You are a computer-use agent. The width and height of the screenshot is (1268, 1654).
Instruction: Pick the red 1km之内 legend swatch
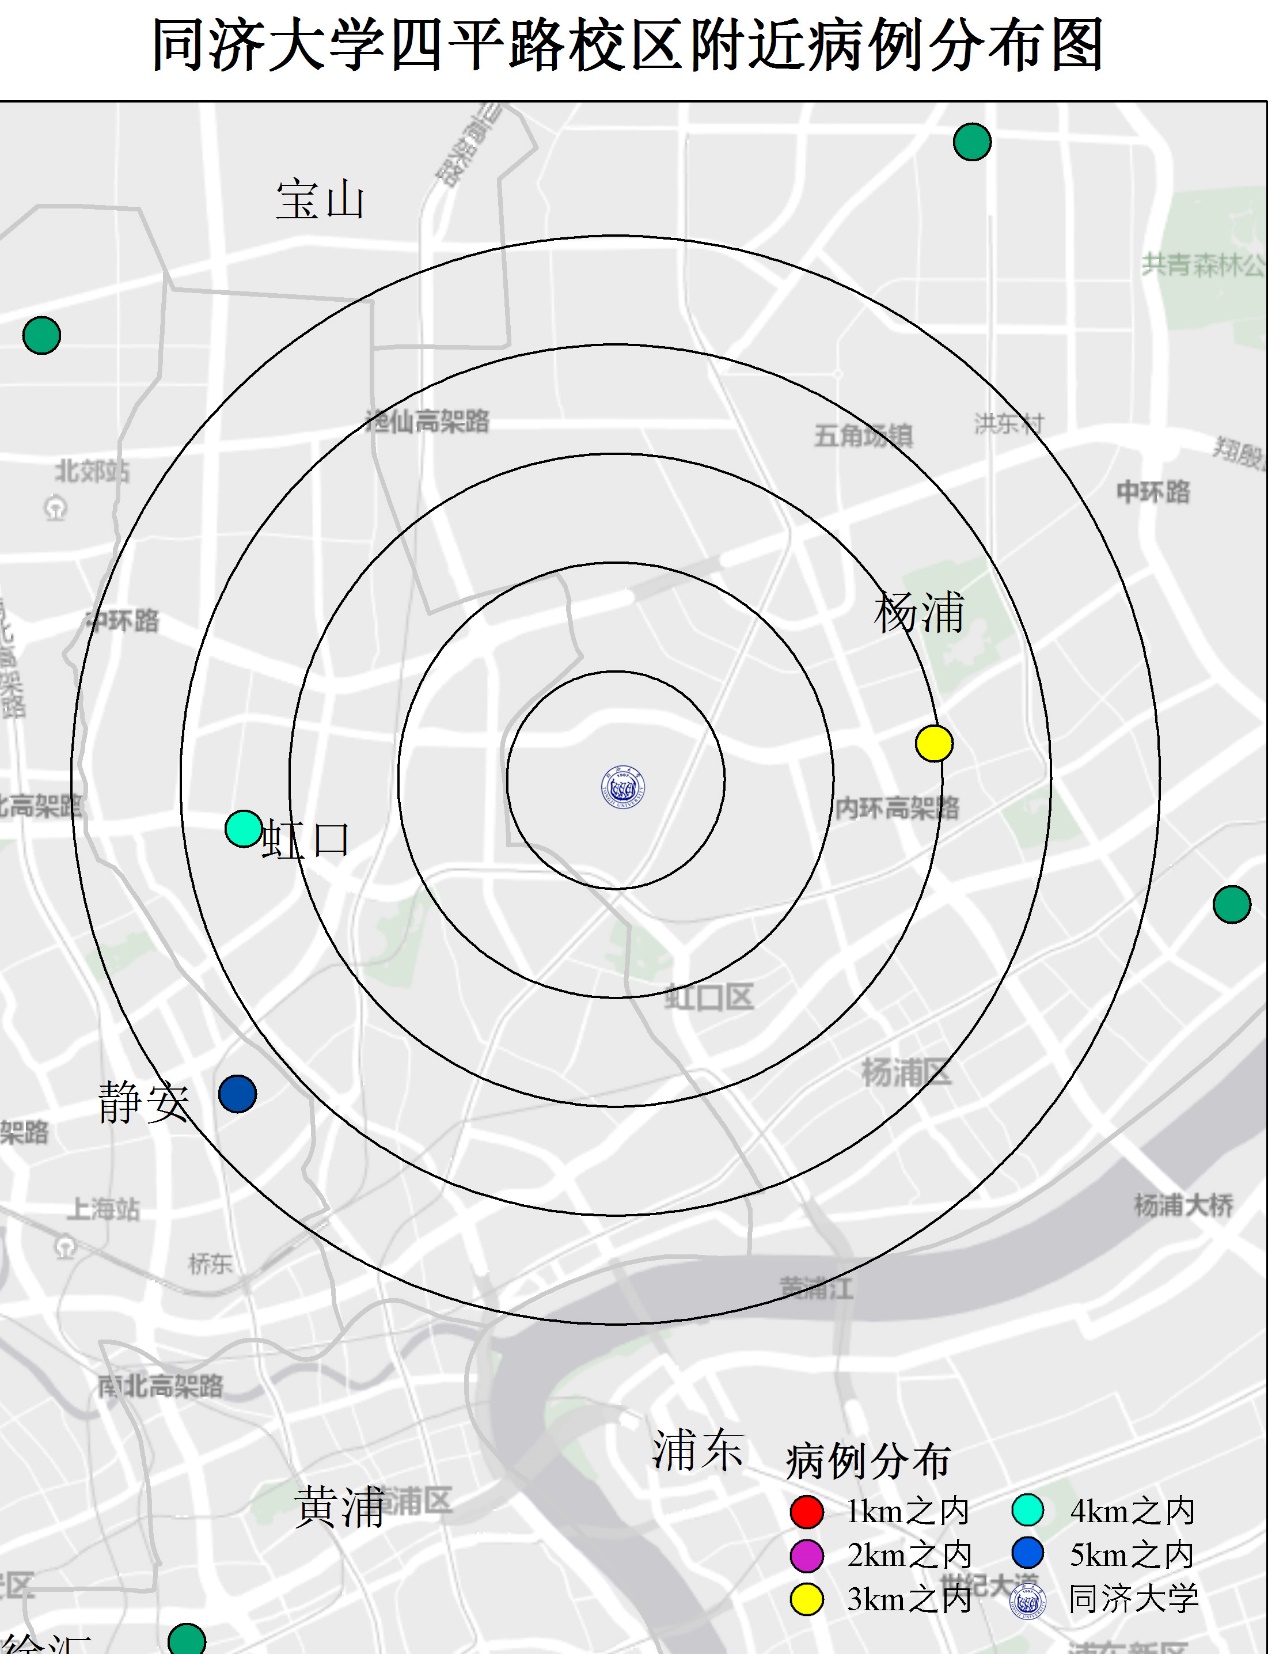point(807,1511)
